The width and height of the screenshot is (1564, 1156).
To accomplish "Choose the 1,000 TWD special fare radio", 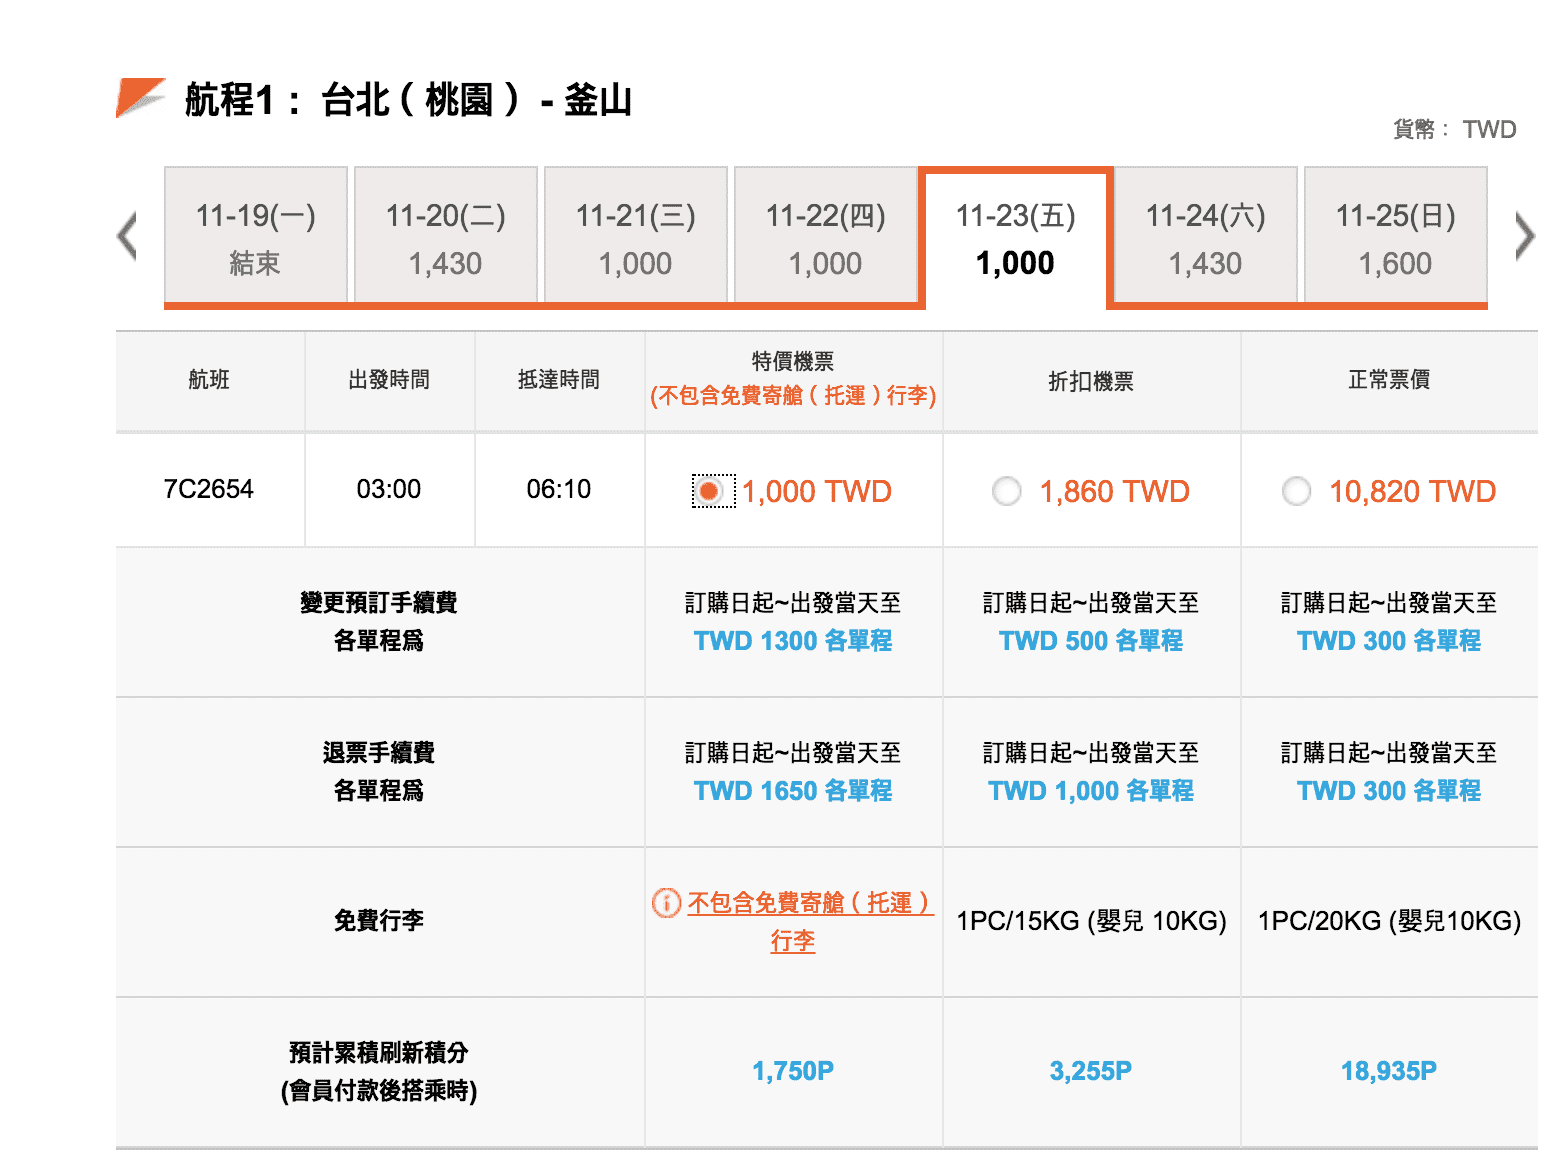I will point(709,491).
